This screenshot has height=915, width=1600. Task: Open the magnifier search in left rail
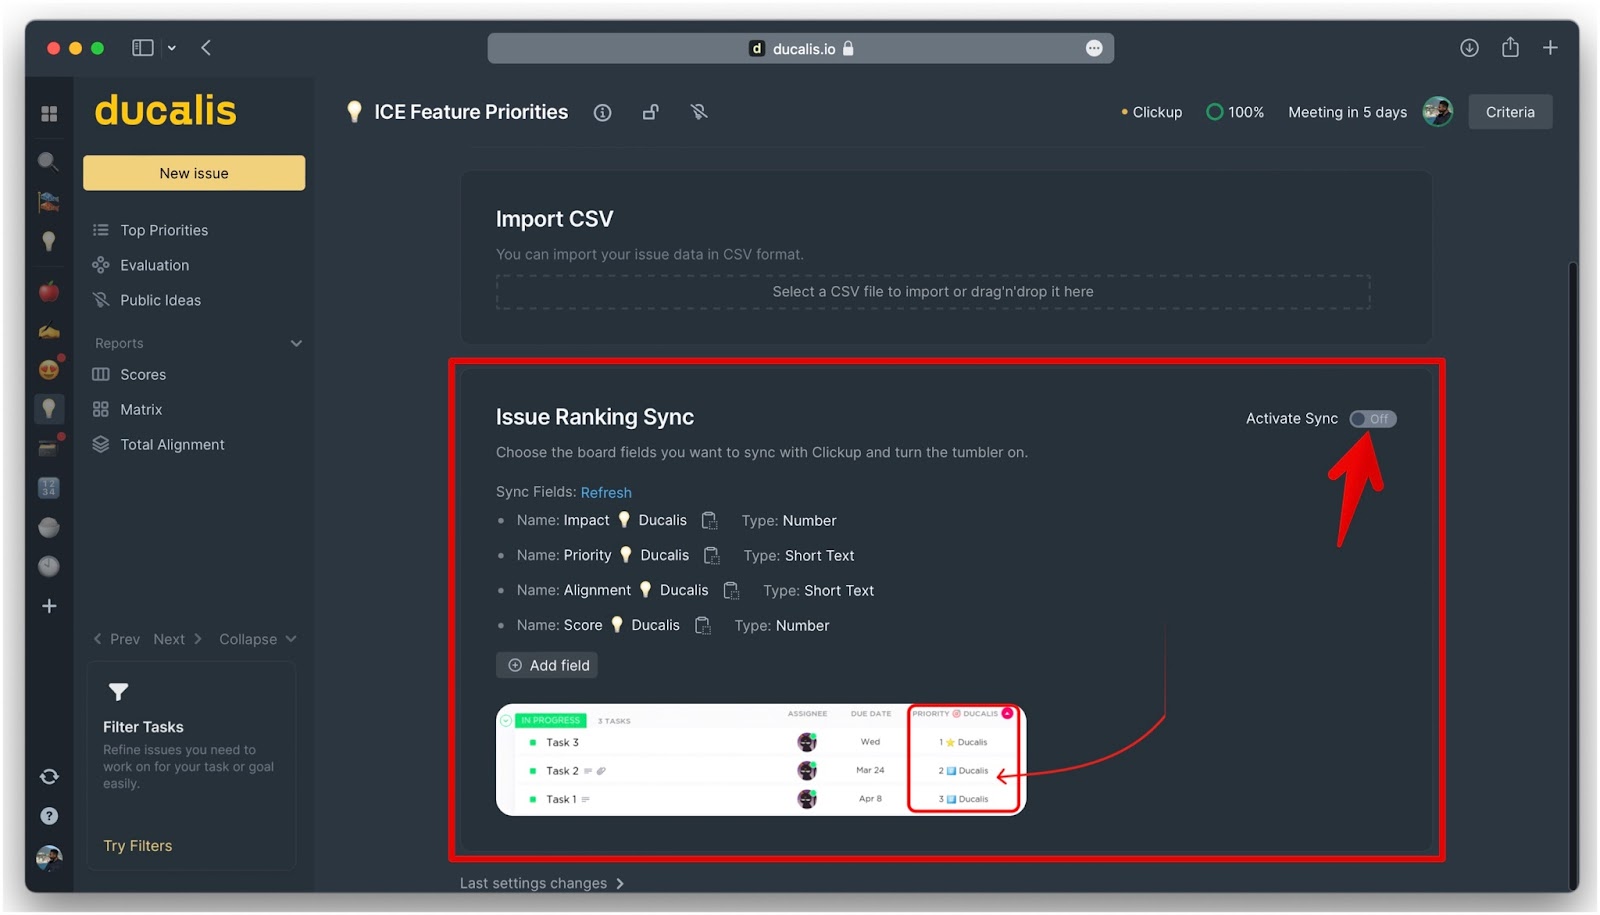(48, 161)
